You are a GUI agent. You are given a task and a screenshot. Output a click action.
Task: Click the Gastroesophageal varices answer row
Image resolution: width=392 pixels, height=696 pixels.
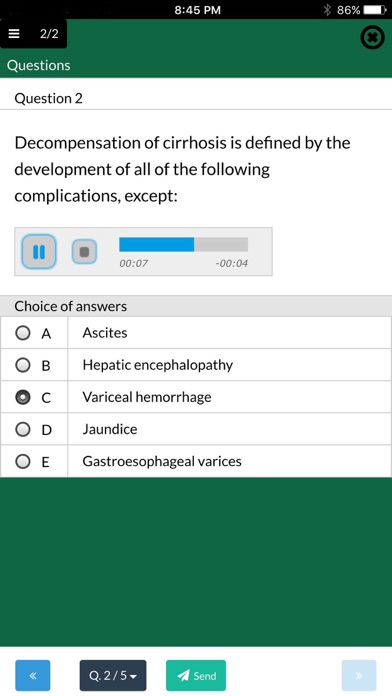tap(196, 461)
